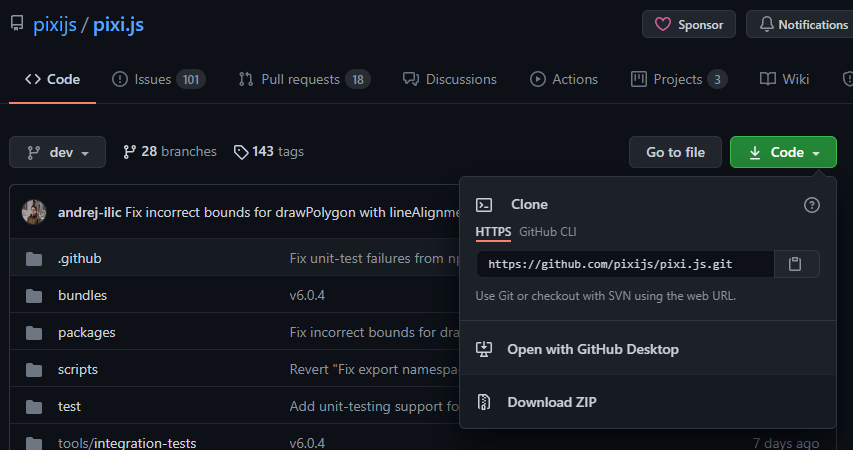Click the ZIP file icon
The width and height of the screenshot is (853, 450).
pyautogui.click(x=484, y=402)
